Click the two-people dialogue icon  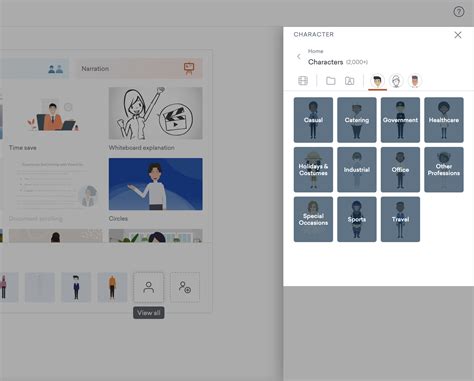(x=55, y=69)
